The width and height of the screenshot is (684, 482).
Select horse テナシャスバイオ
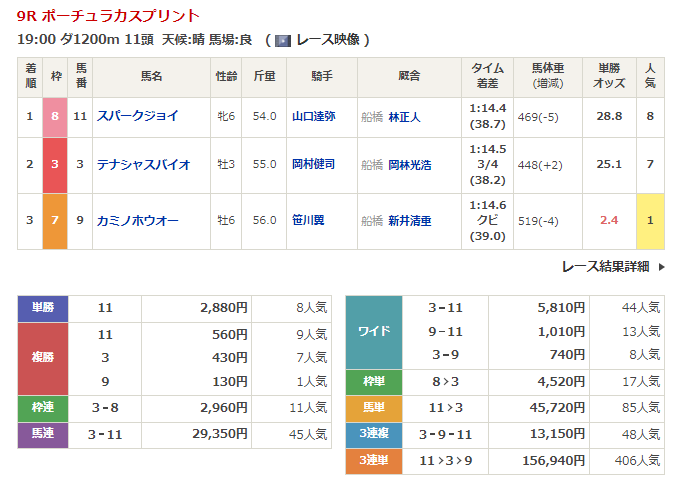tap(144, 164)
